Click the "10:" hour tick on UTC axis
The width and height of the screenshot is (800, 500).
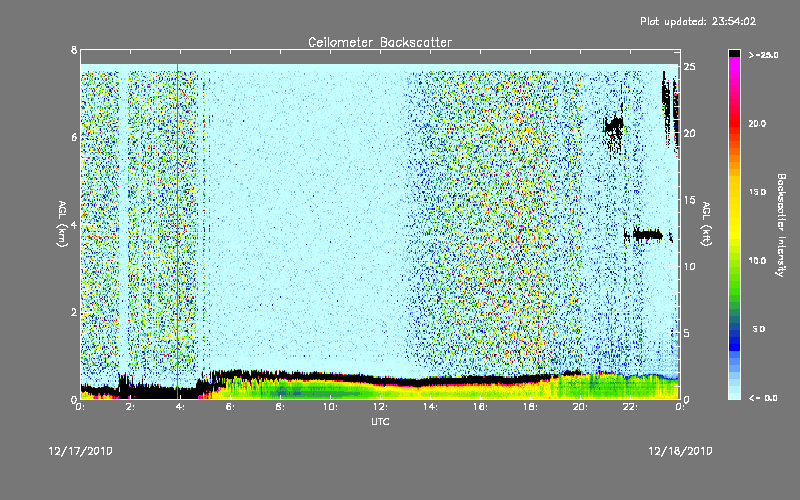330,407
